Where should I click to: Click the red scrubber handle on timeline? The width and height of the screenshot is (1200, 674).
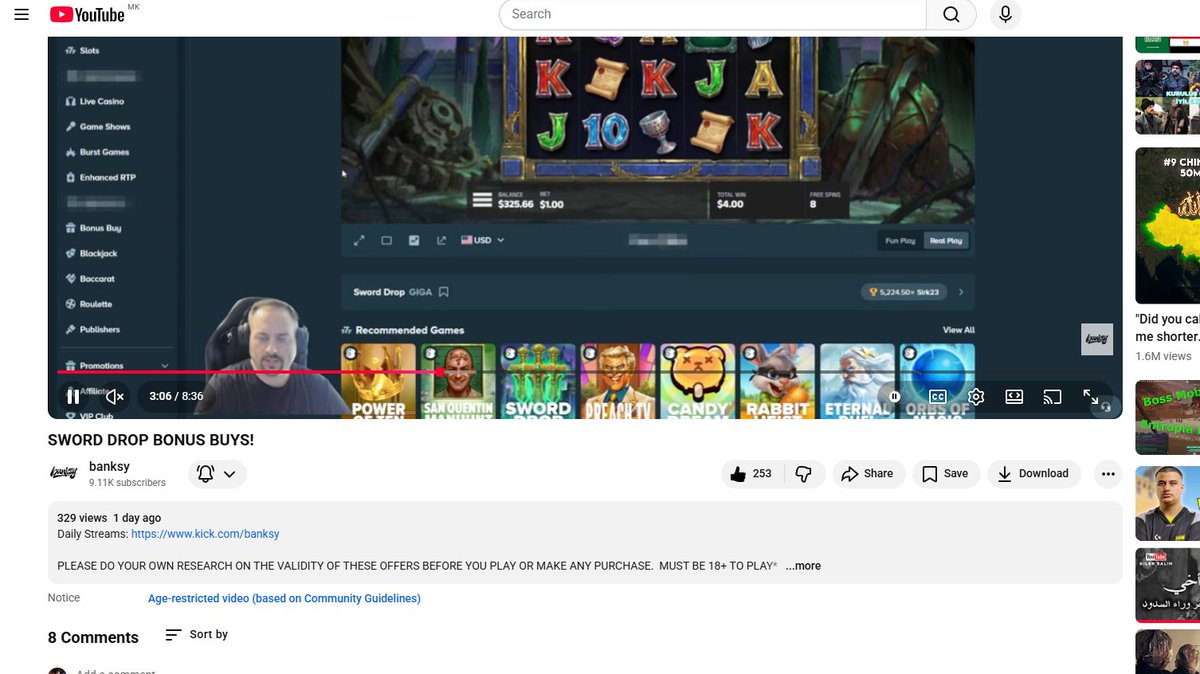(439, 372)
